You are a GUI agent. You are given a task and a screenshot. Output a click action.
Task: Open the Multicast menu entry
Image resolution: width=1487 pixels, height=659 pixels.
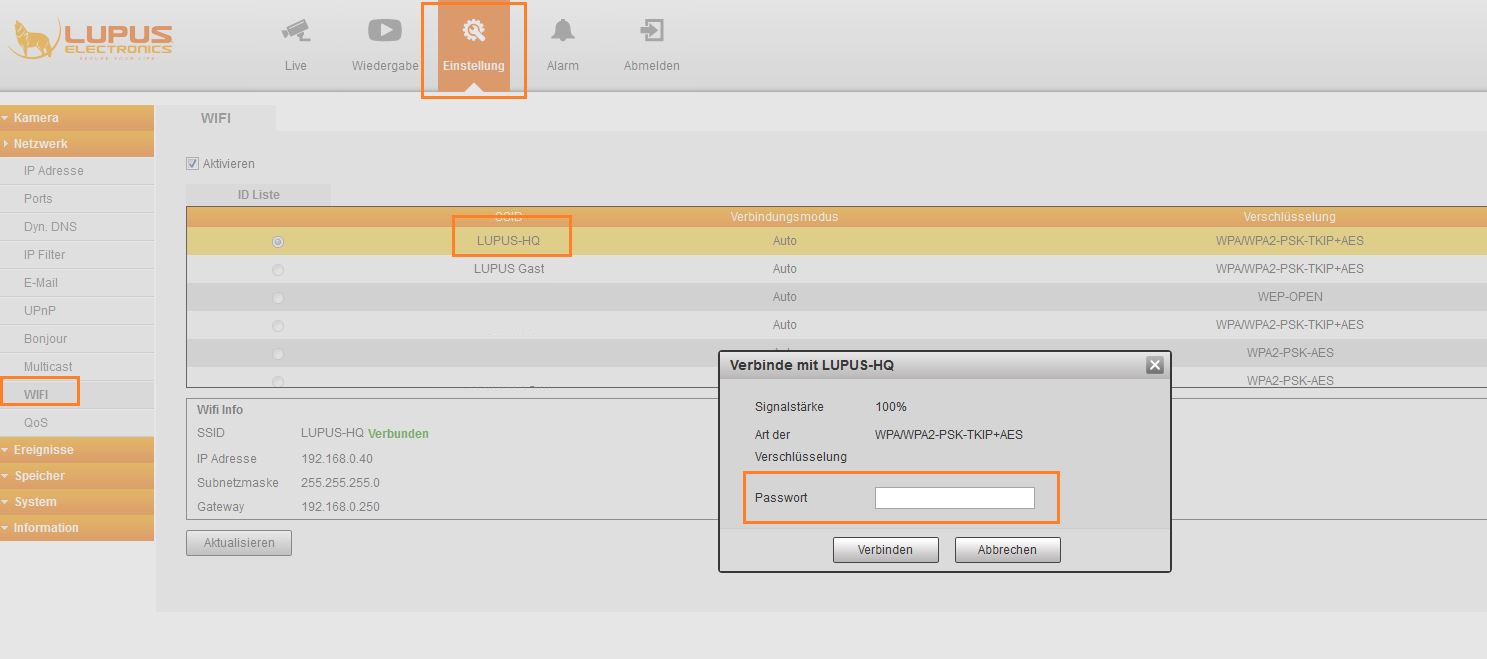coord(77,367)
